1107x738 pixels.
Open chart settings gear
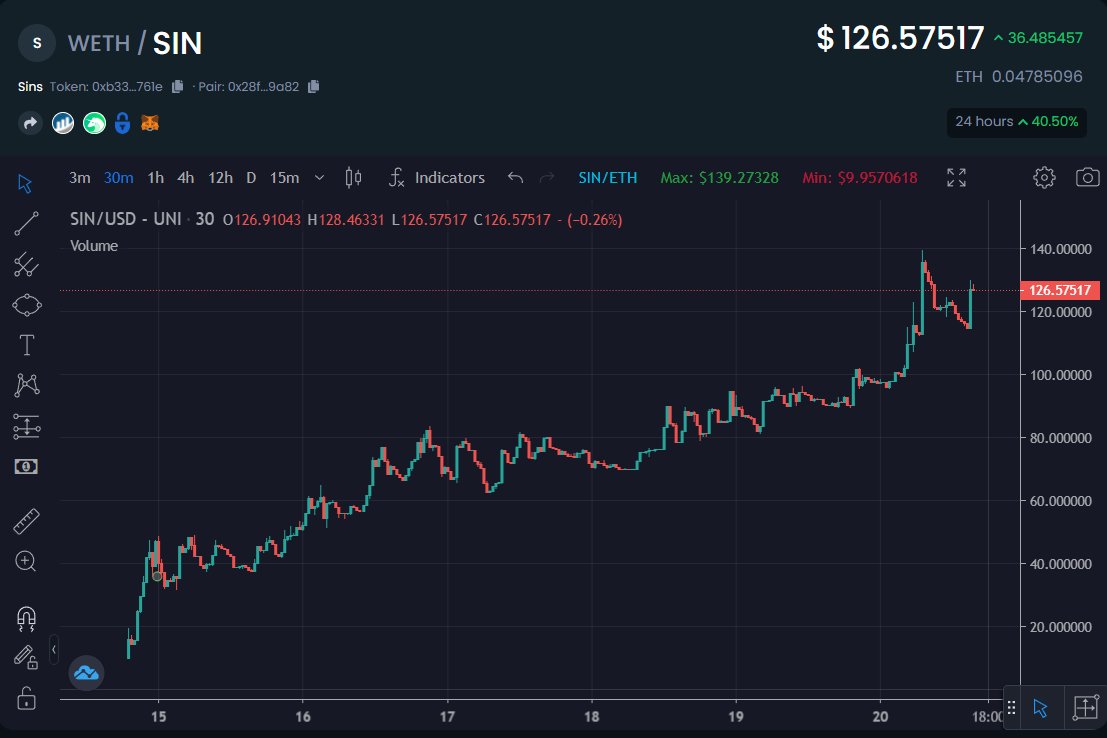pyautogui.click(x=1044, y=177)
